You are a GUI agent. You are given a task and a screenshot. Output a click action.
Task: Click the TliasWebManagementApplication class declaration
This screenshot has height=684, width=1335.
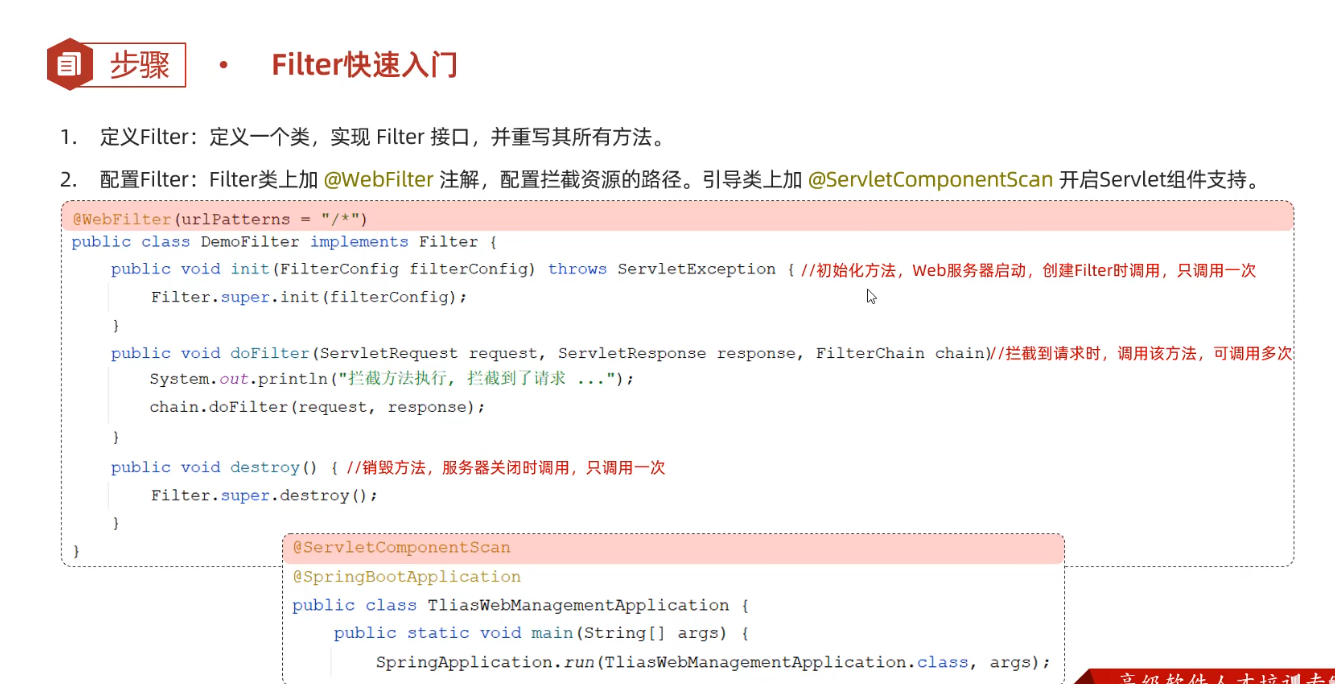pos(520,605)
